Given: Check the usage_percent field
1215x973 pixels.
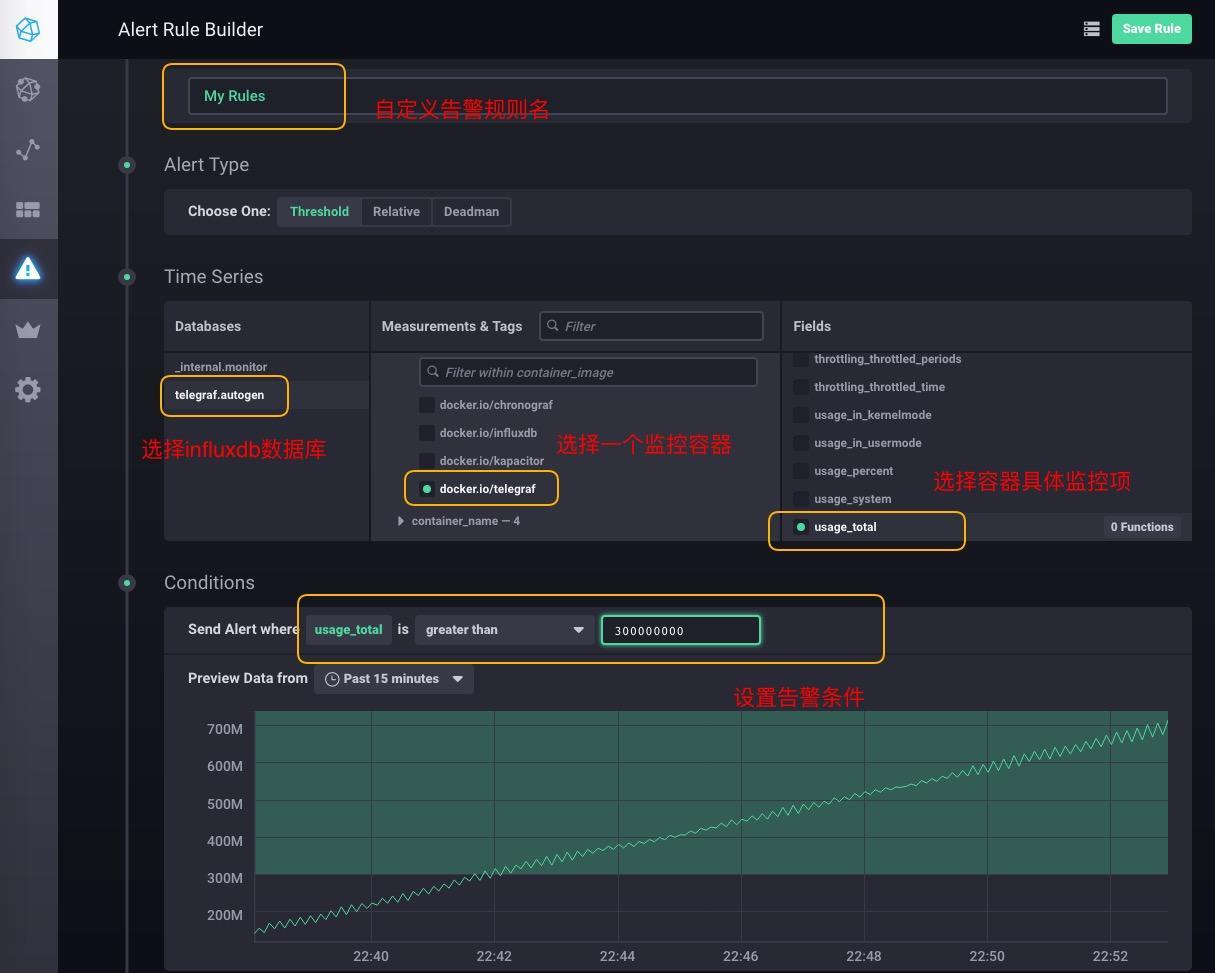Looking at the screenshot, I should [801, 471].
